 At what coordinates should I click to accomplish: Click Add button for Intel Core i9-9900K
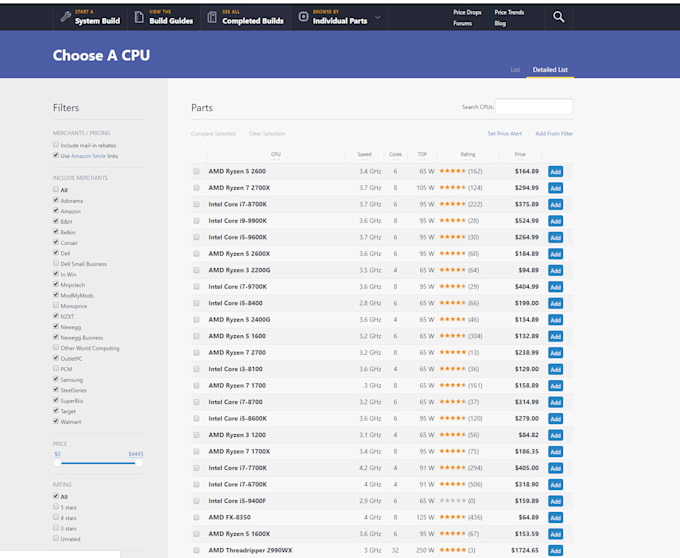[555, 221]
